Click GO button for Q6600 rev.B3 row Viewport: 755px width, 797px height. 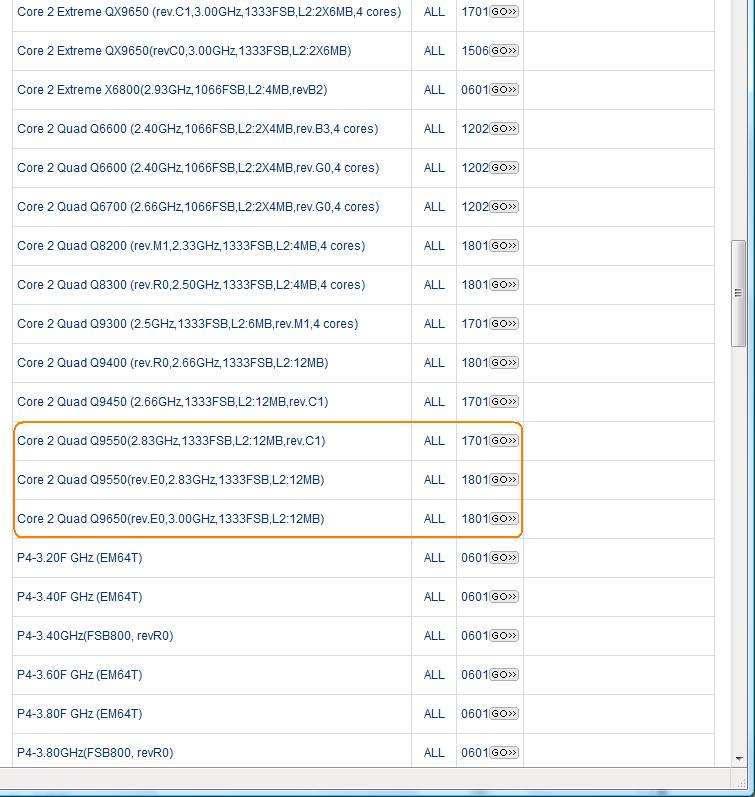tap(504, 129)
